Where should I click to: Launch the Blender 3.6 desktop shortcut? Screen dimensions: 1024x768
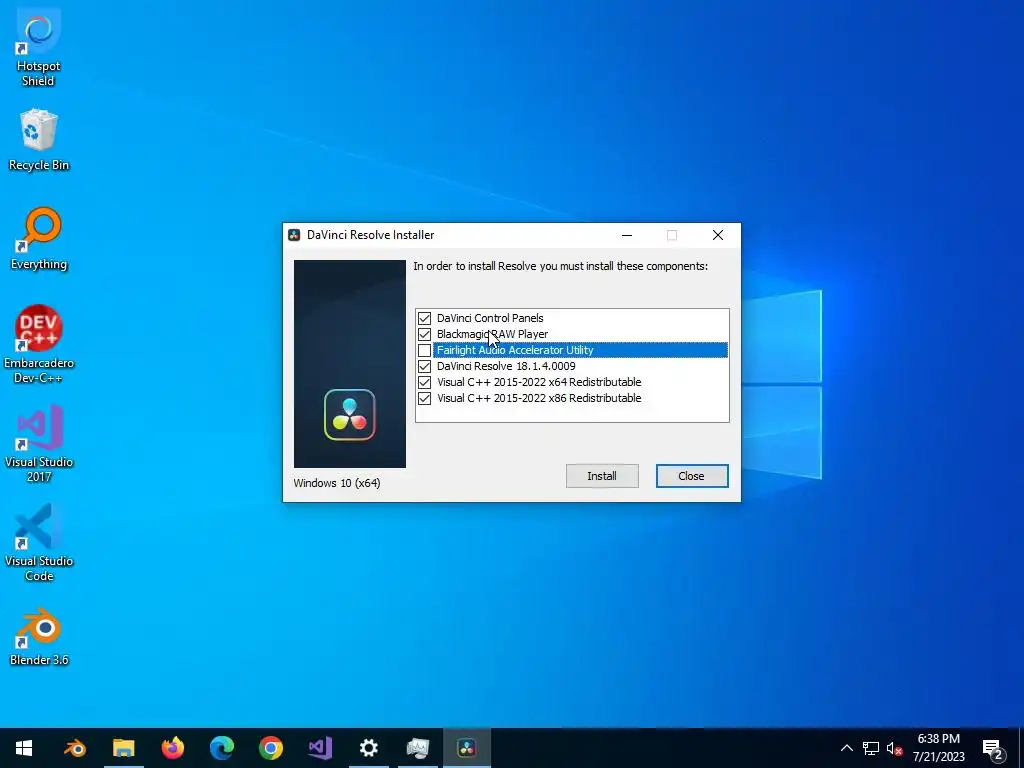coord(39,637)
